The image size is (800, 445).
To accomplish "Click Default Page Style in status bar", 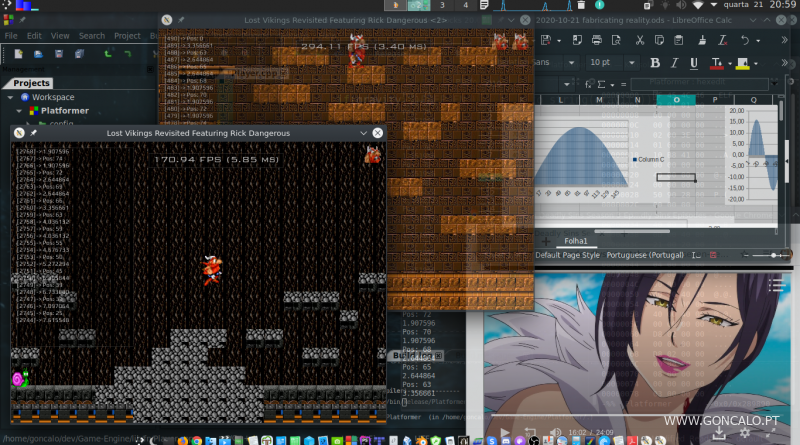I will (567, 255).
